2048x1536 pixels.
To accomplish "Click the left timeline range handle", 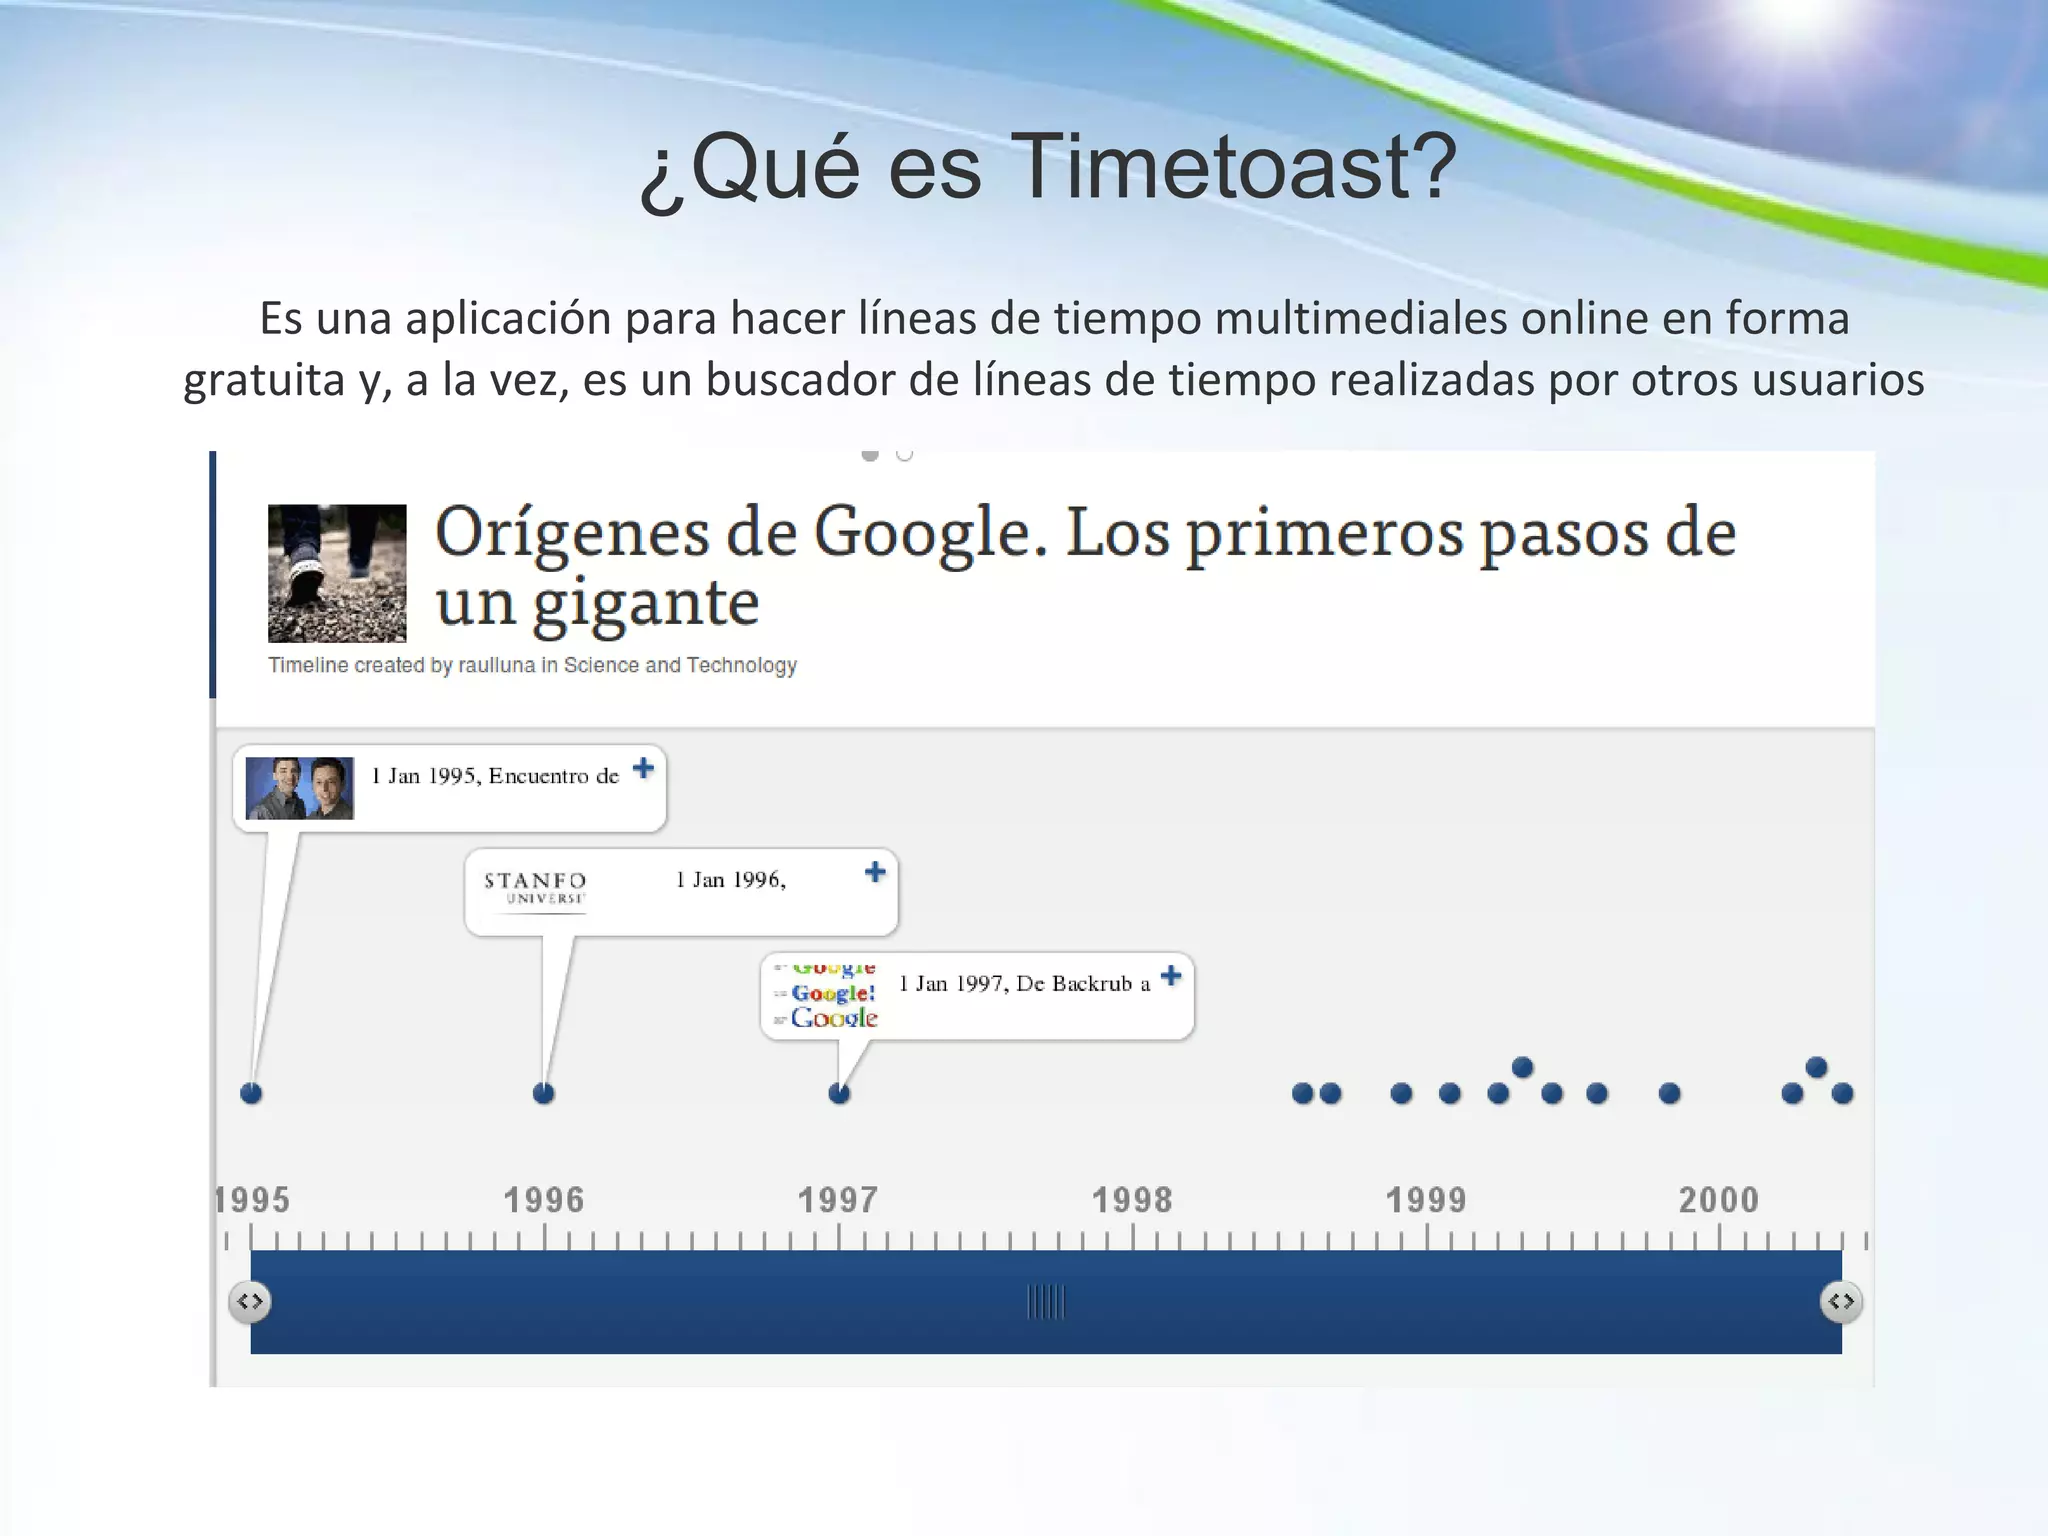I will coord(250,1301).
